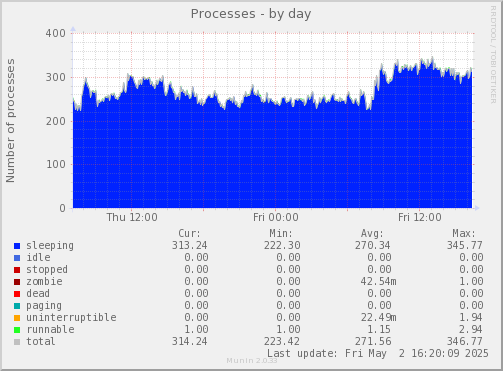Click the 'Max:' column header
This screenshot has width=503, height=371.
pos(464,233)
